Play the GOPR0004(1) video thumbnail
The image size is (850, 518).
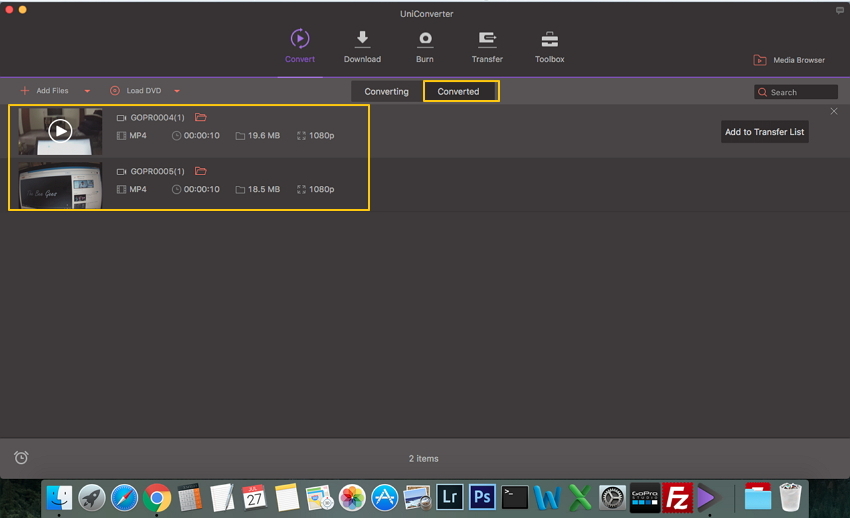(60, 131)
